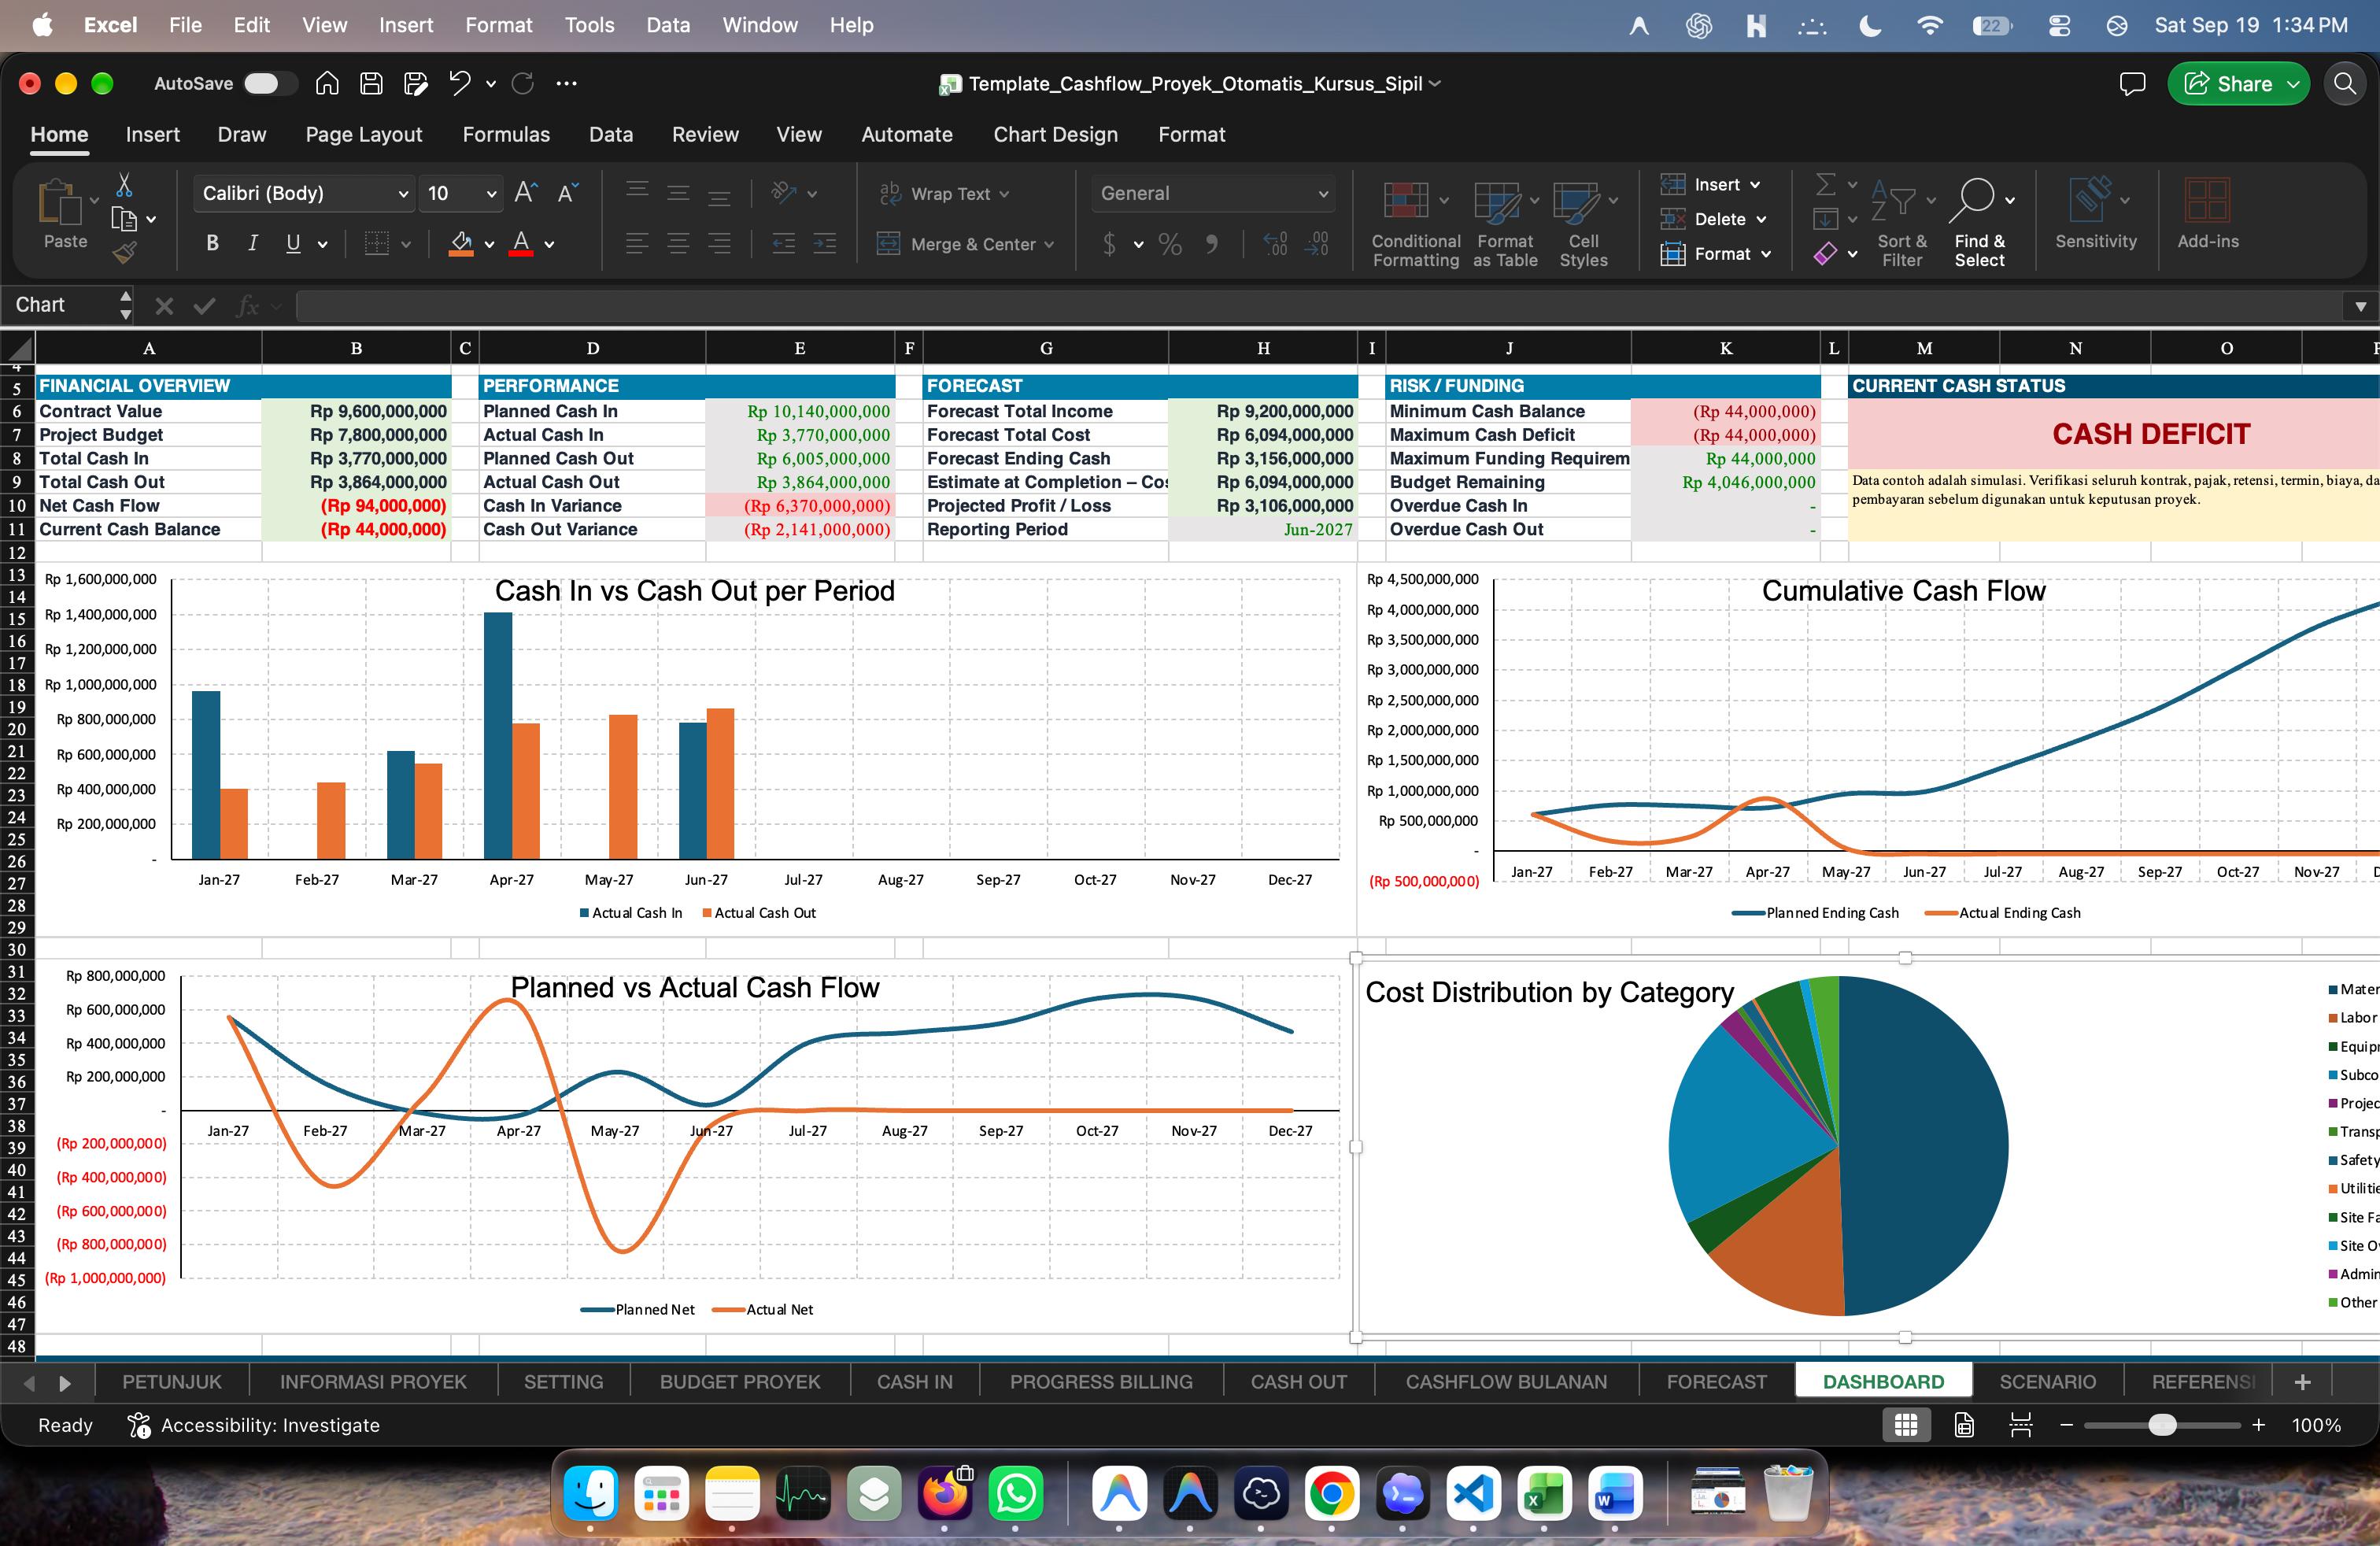Toggle the Focus moon icon in menu bar

tap(1870, 26)
